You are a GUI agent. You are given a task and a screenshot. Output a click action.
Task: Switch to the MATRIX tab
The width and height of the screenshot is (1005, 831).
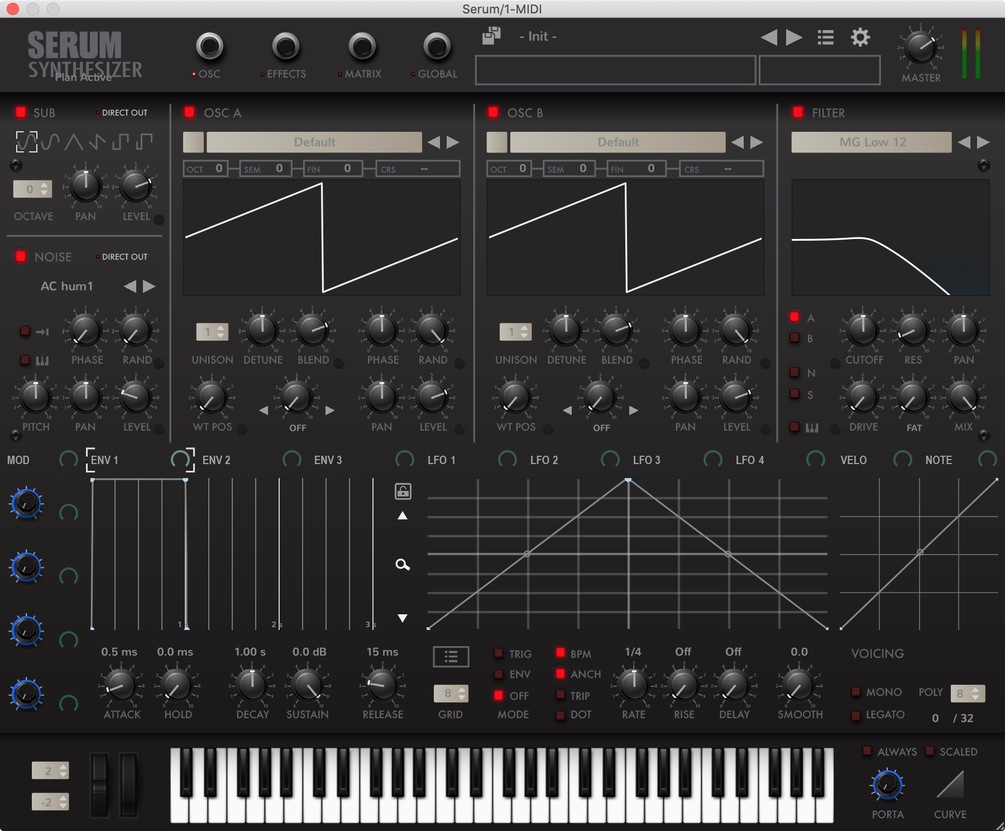point(362,47)
